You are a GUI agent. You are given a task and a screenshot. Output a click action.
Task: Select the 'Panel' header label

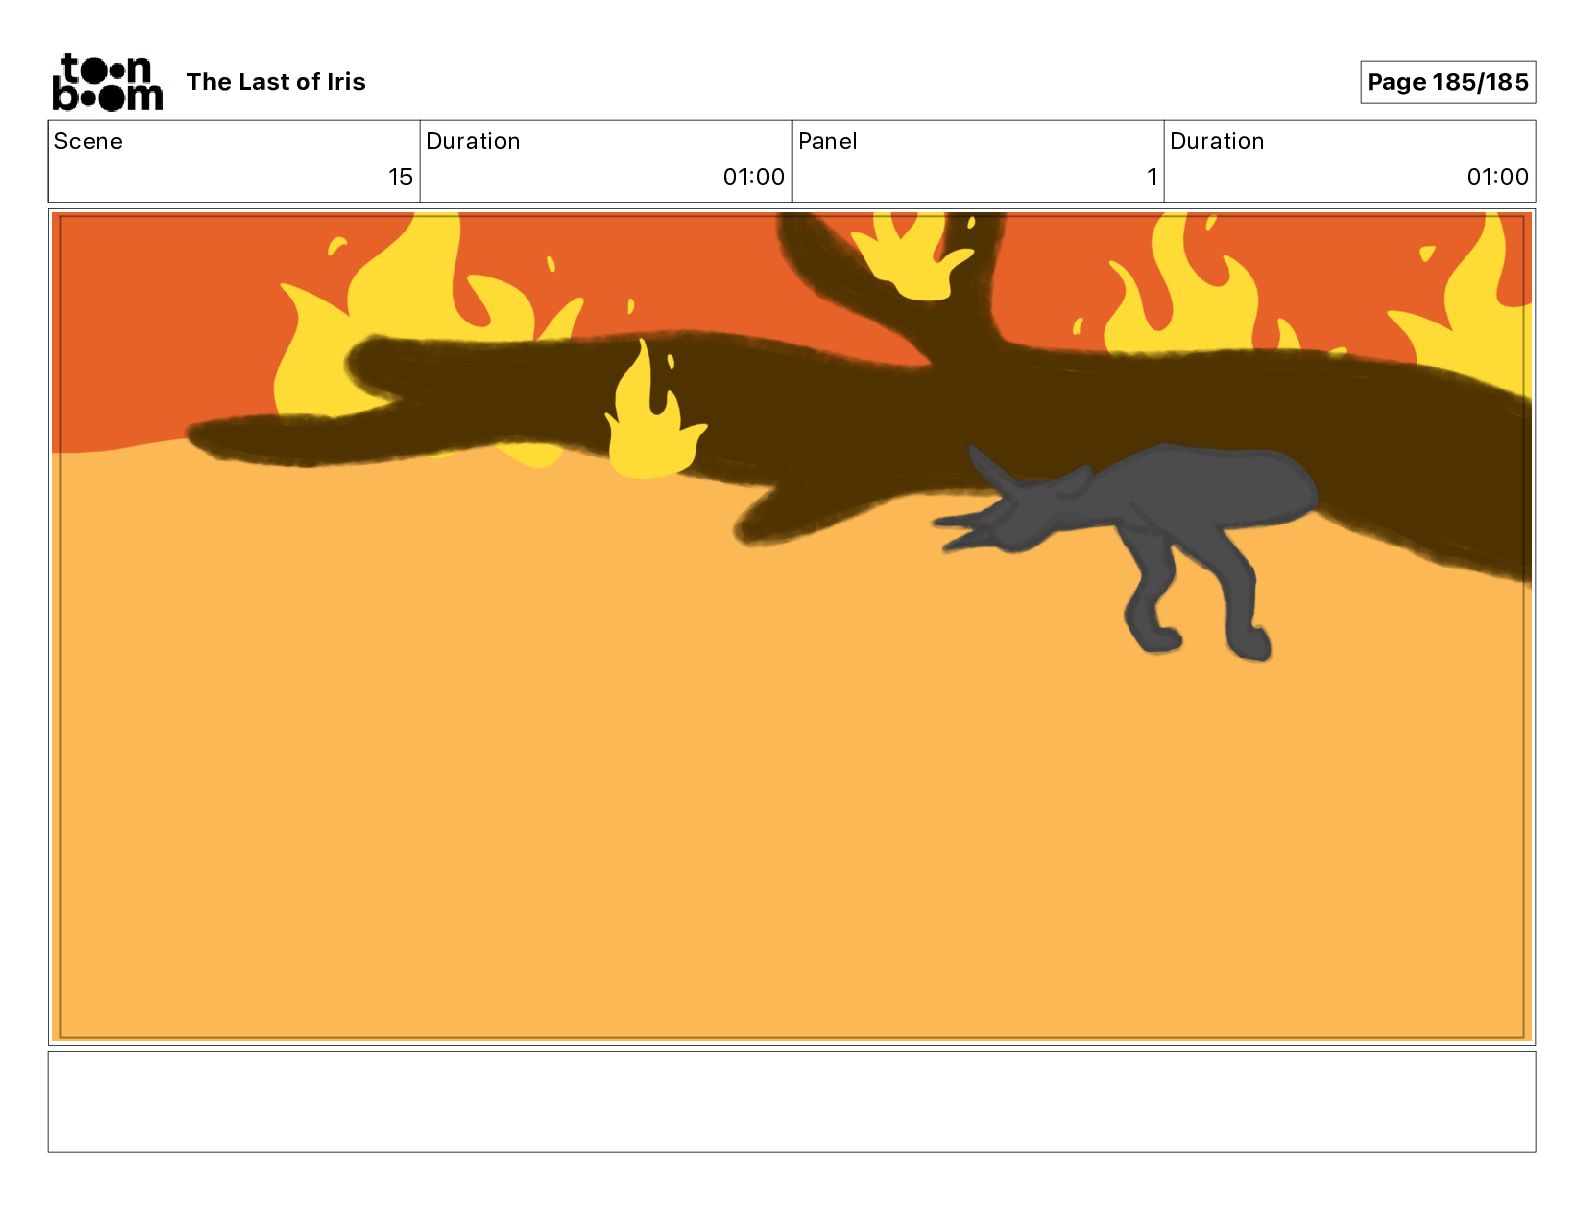click(828, 141)
